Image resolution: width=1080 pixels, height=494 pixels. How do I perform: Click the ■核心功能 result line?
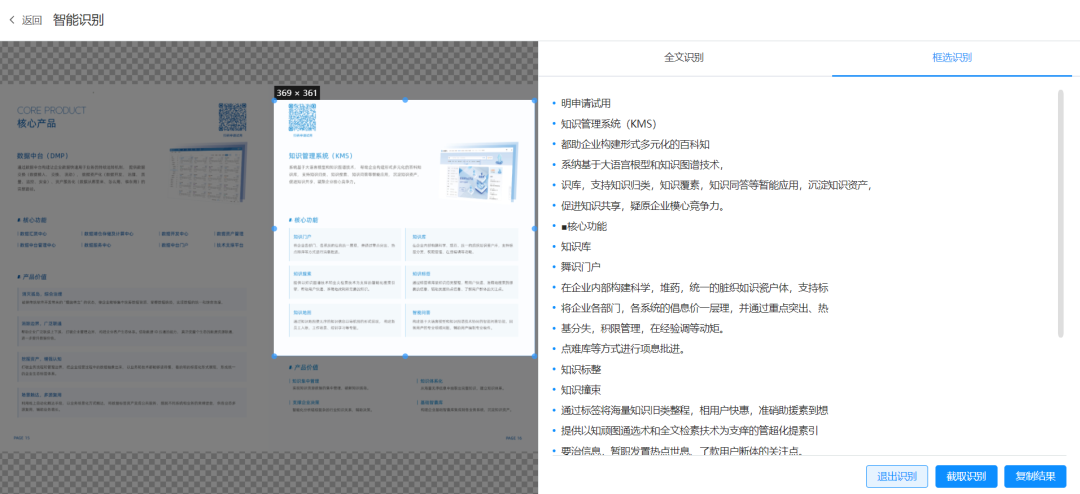pos(584,226)
